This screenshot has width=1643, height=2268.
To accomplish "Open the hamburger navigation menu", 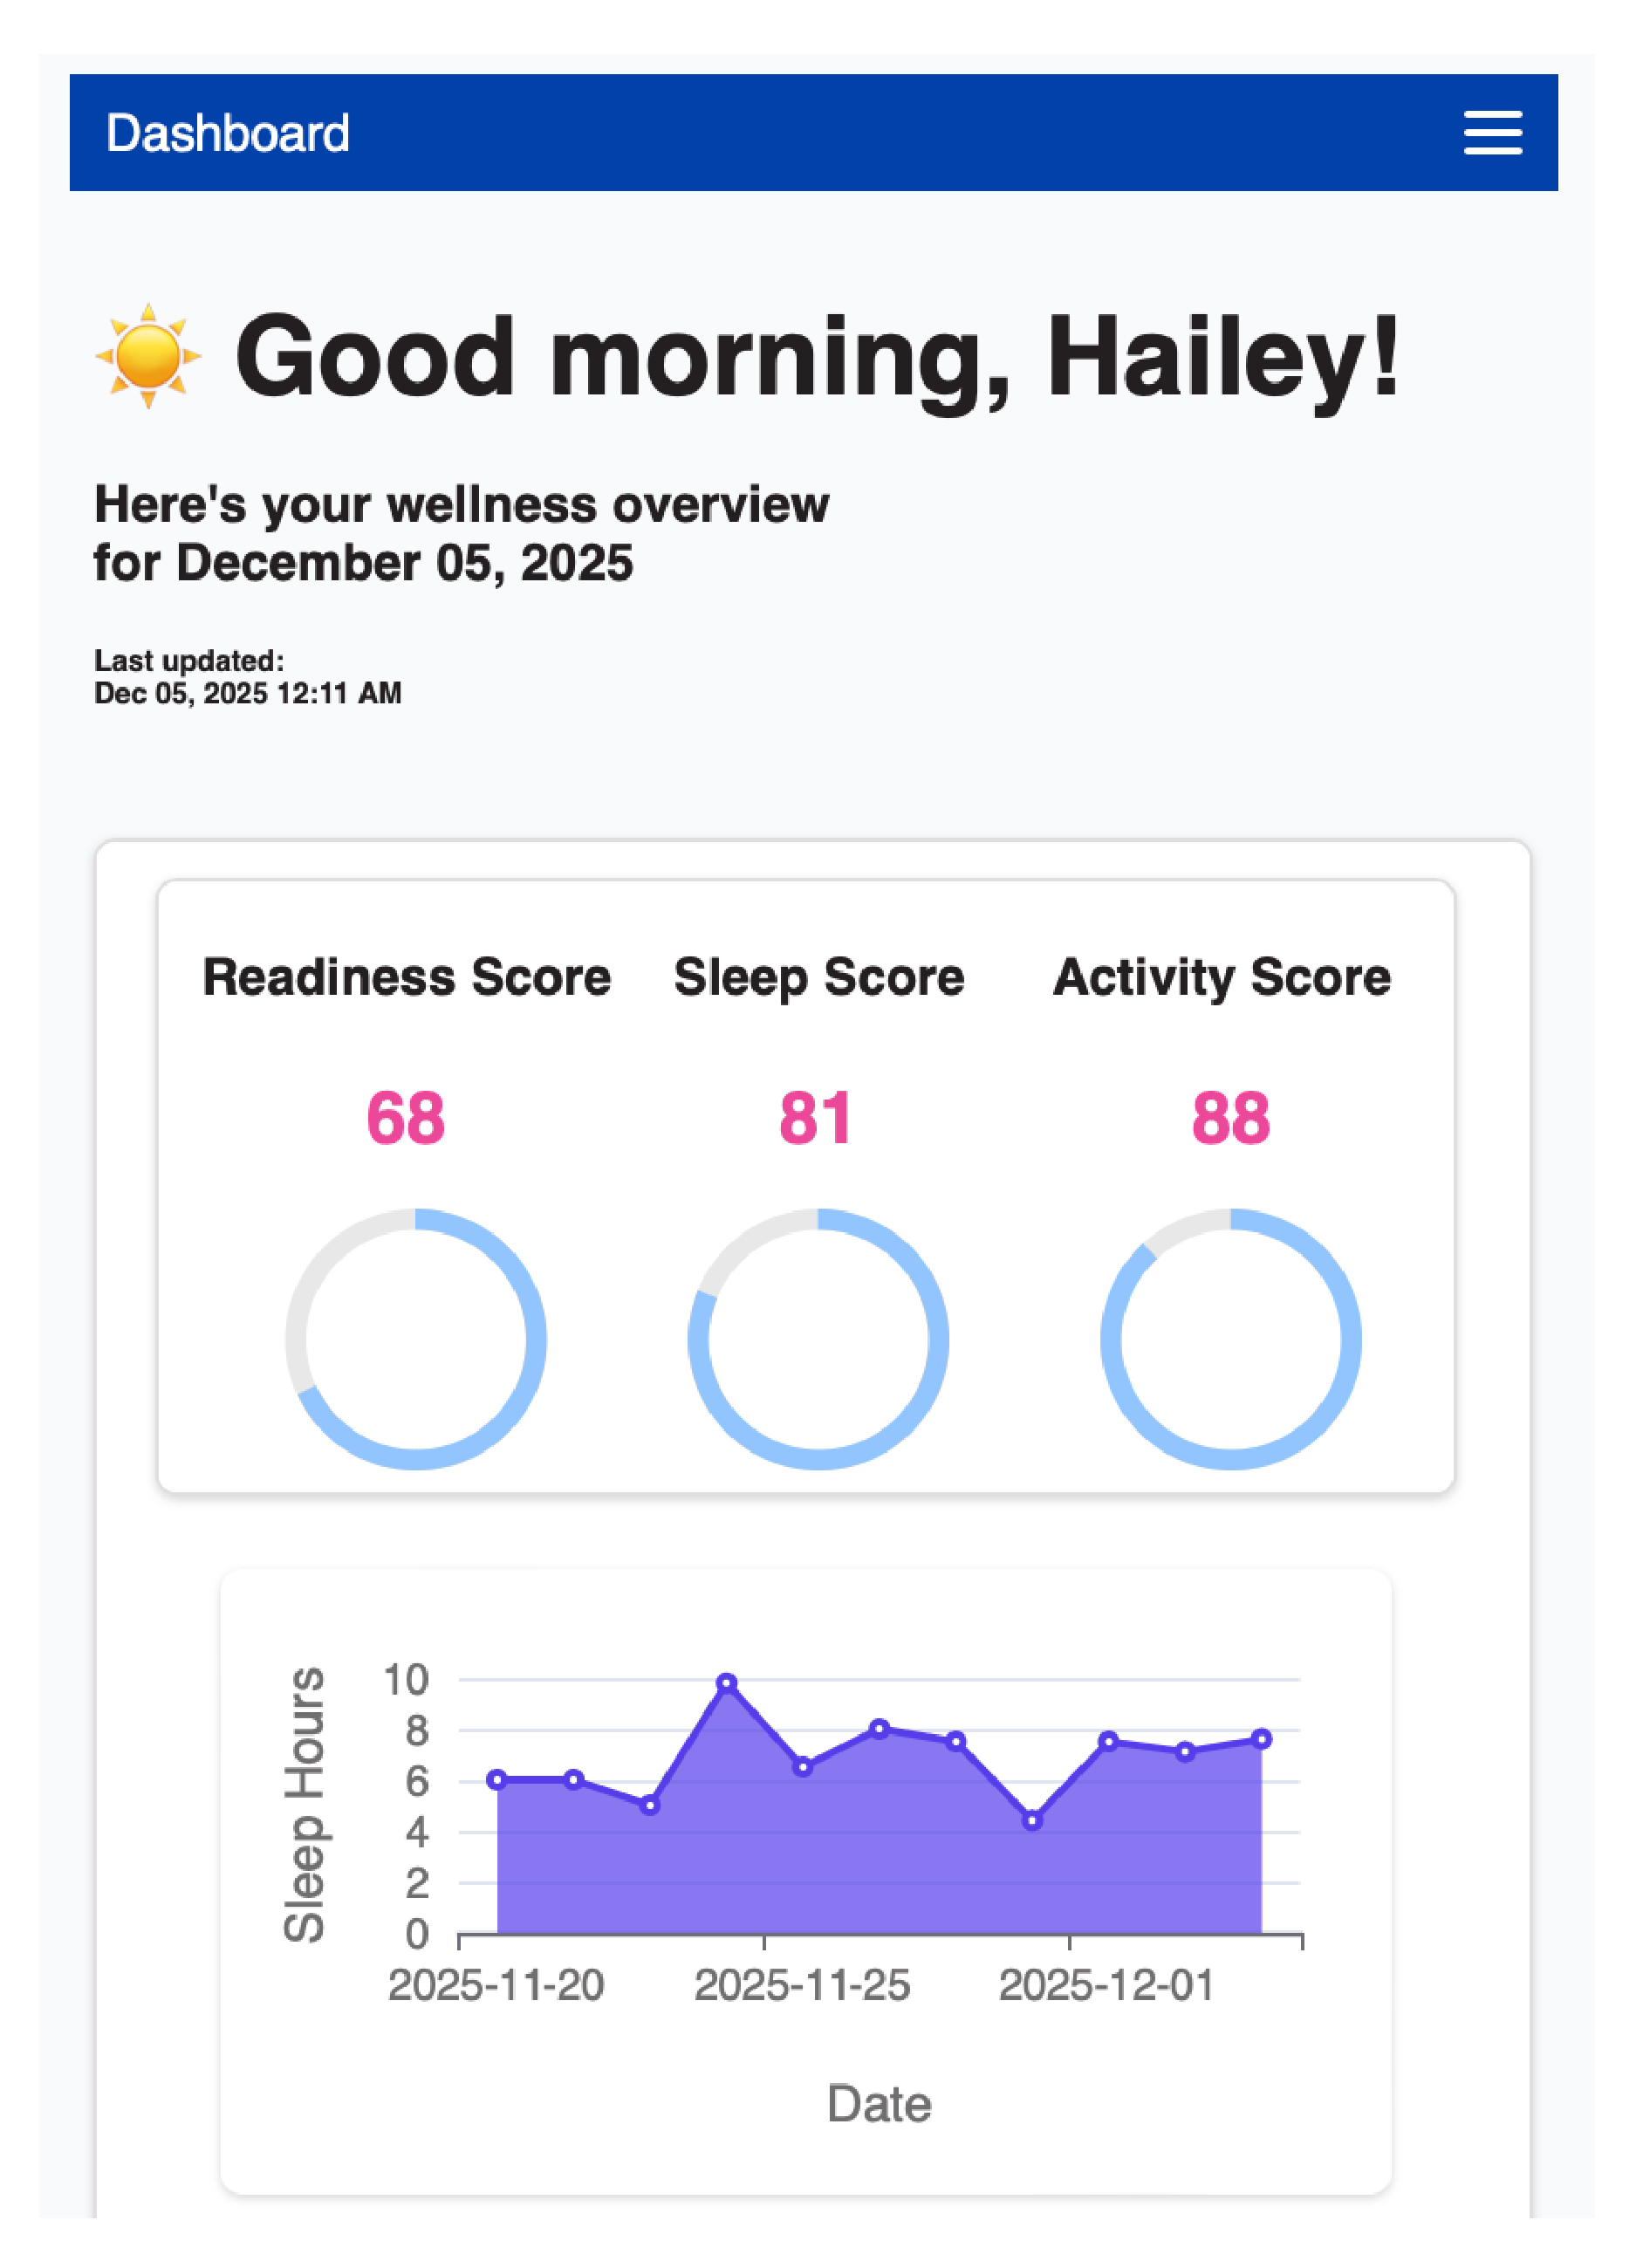I will click(x=1492, y=132).
